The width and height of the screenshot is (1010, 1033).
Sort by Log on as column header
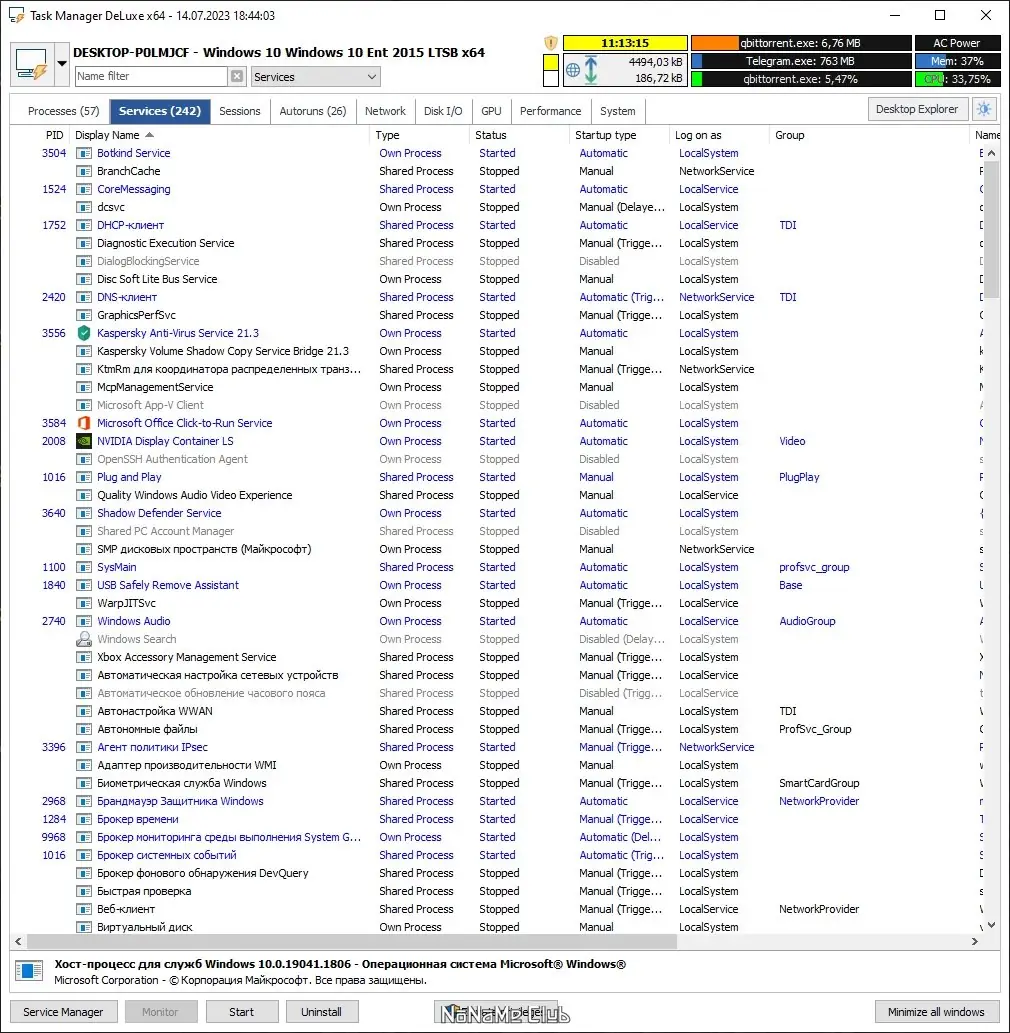tap(719, 135)
